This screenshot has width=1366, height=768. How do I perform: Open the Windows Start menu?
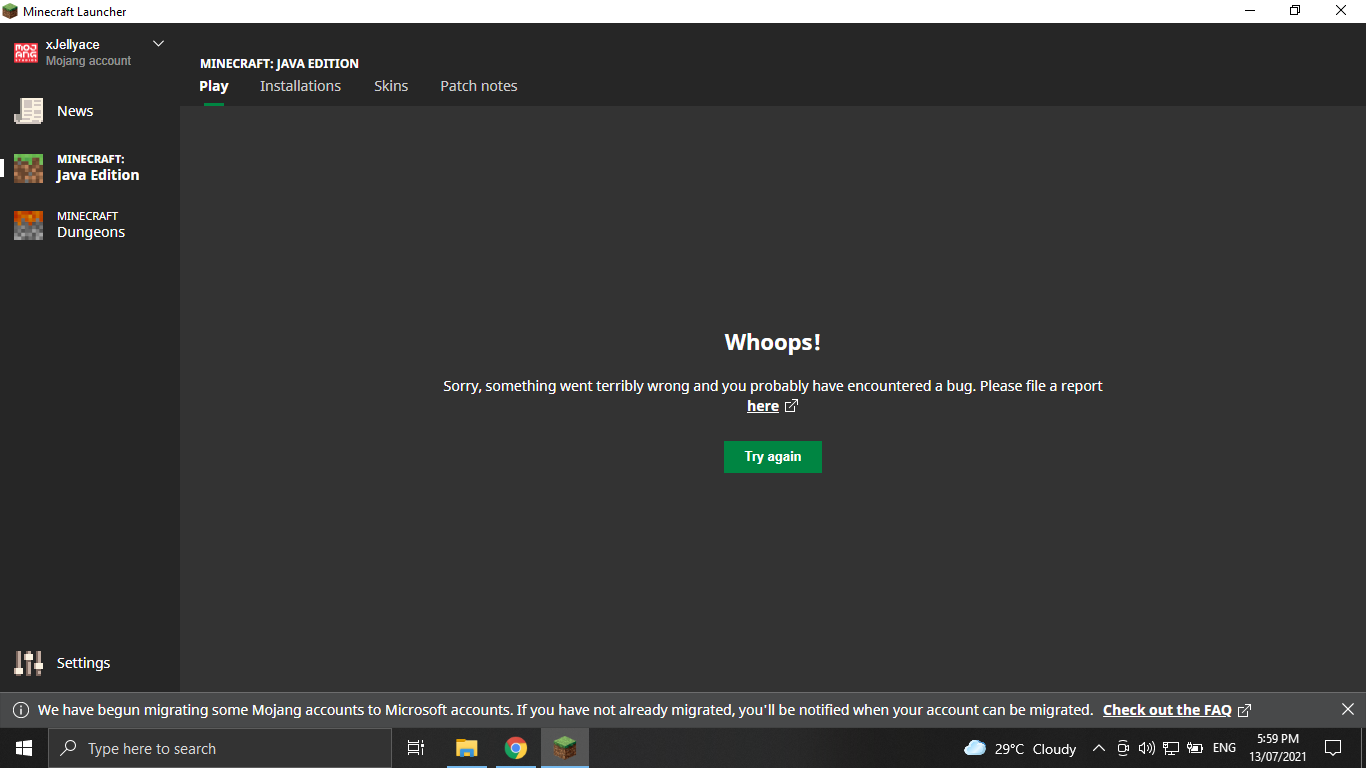tap(24, 748)
